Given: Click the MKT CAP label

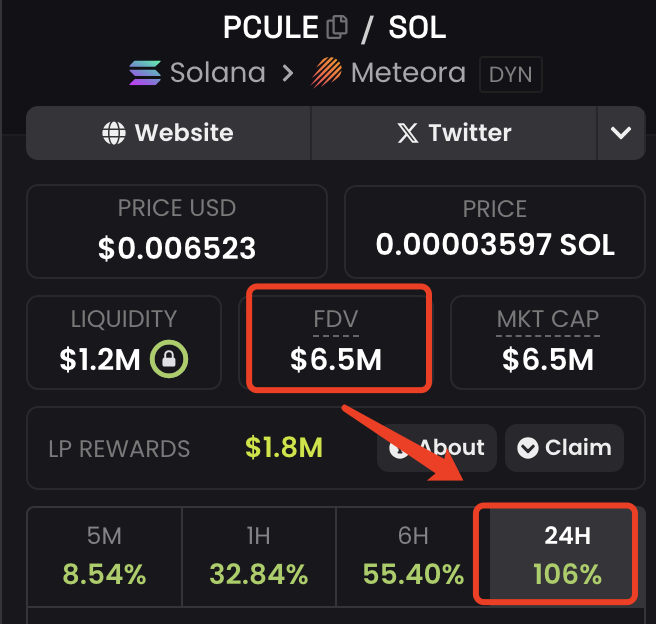Looking at the screenshot, I should (548, 320).
